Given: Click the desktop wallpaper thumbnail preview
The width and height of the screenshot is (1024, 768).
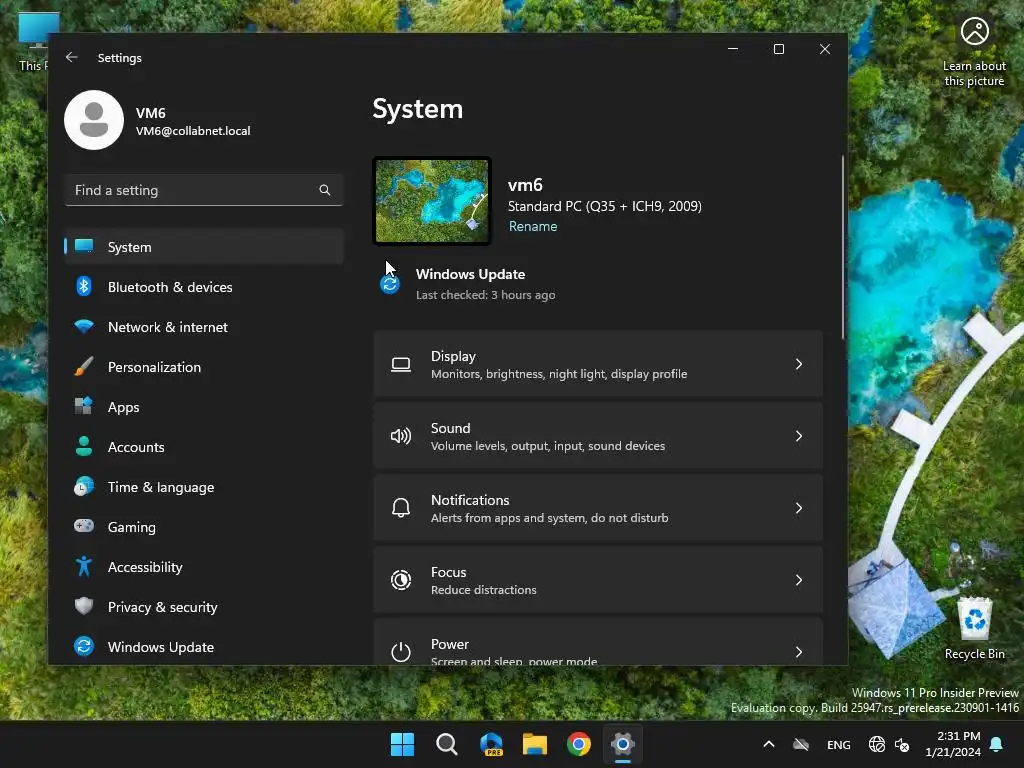Looking at the screenshot, I should [432, 201].
